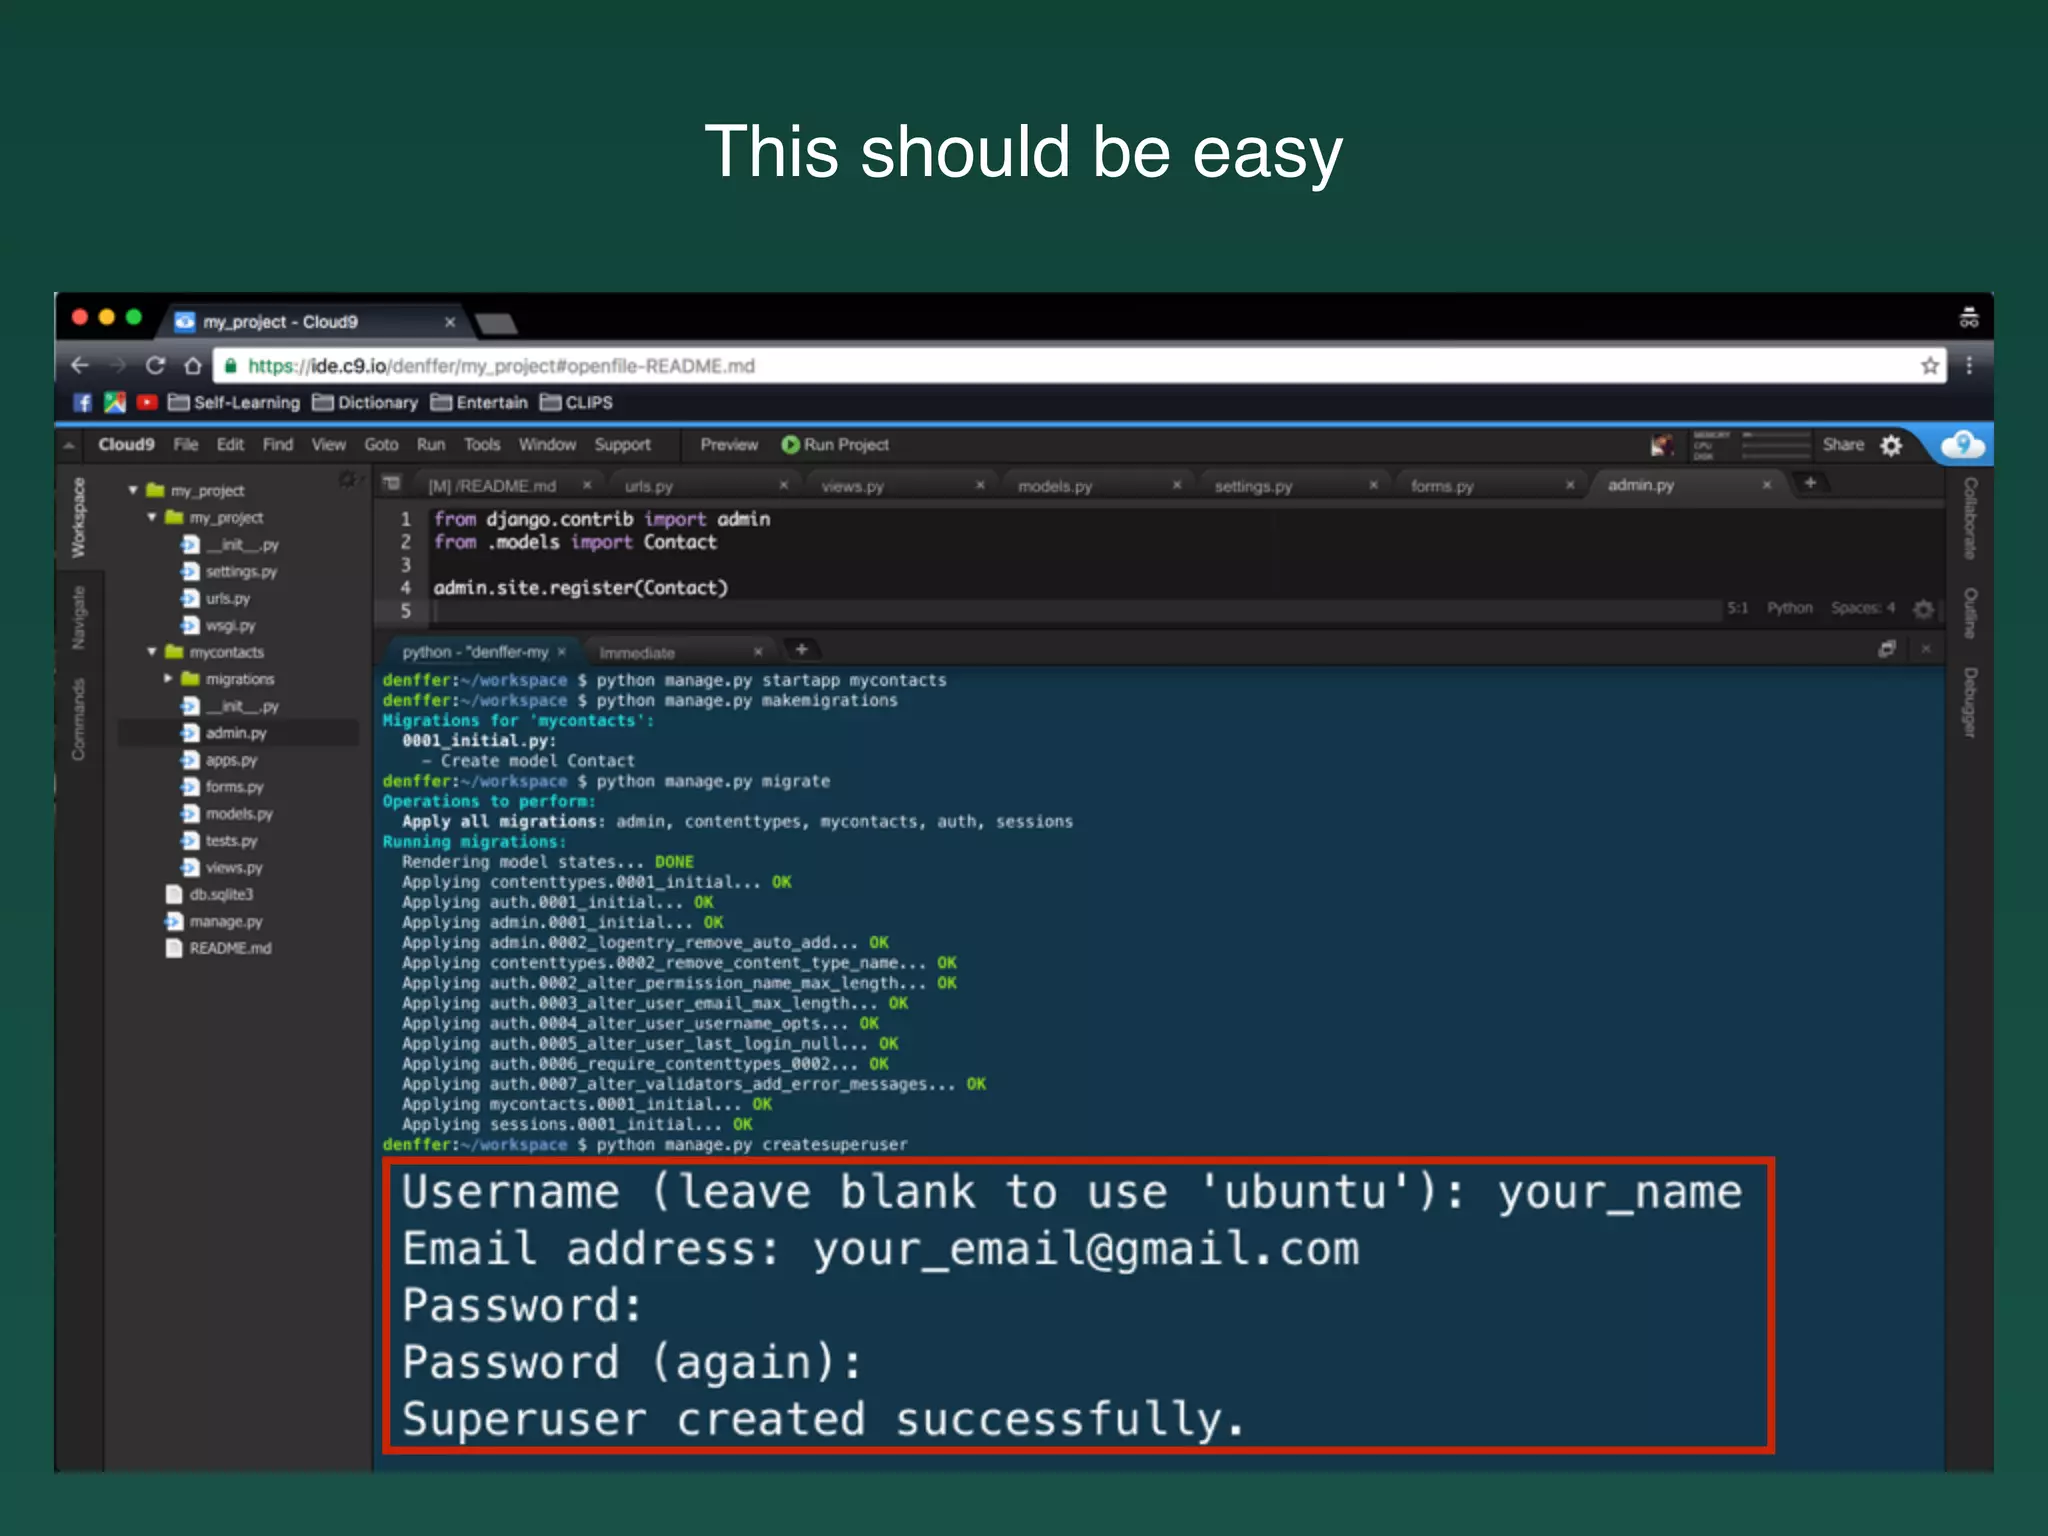Collapse the mycontacts folder
The image size is (2048, 1536).
(152, 652)
